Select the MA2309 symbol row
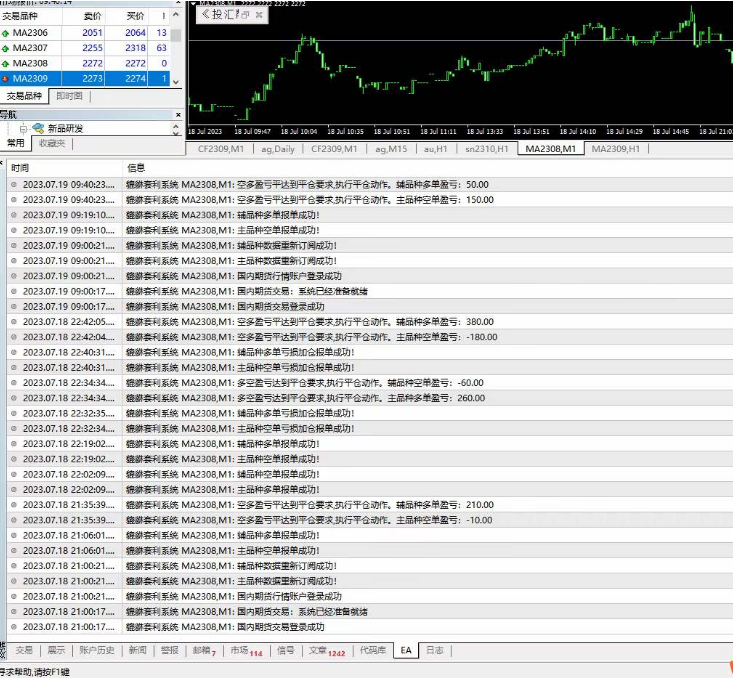 click(85, 79)
